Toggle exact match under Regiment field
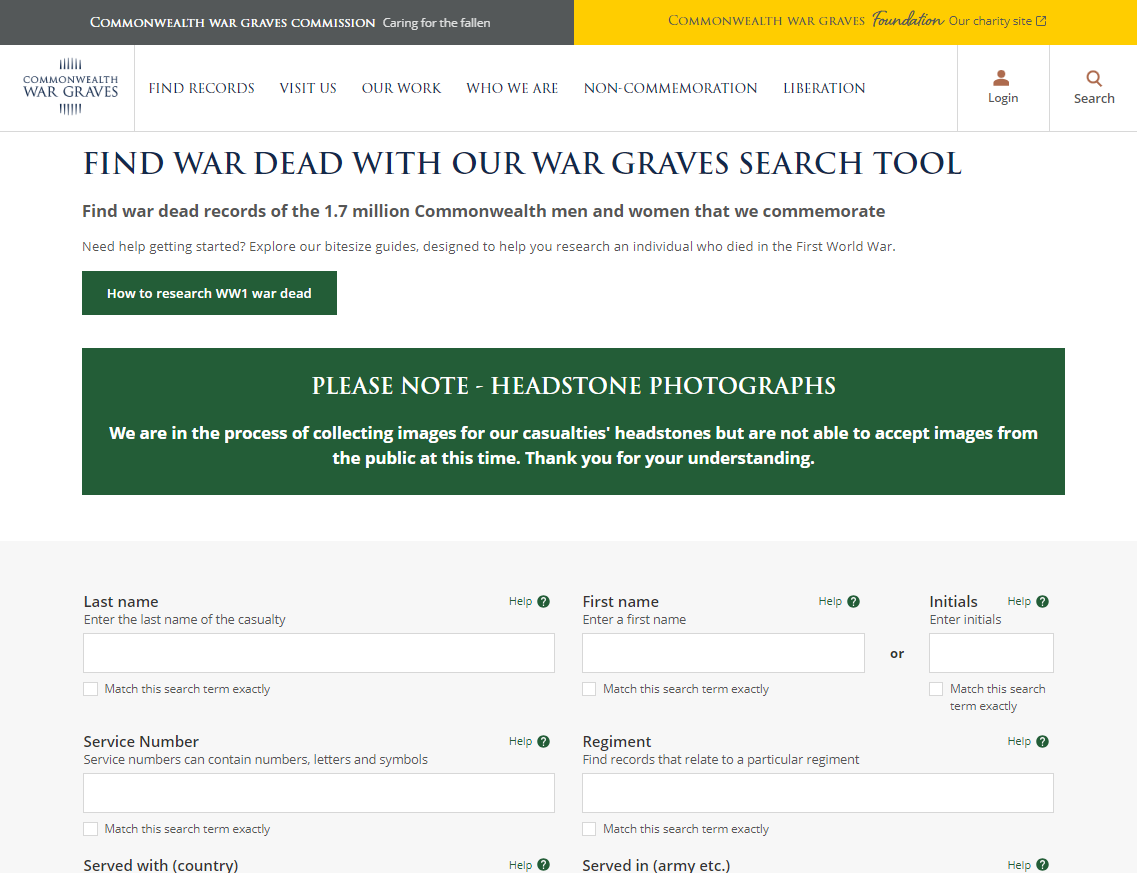This screenshot has height=873, width=1137. (x=590, y=829)
